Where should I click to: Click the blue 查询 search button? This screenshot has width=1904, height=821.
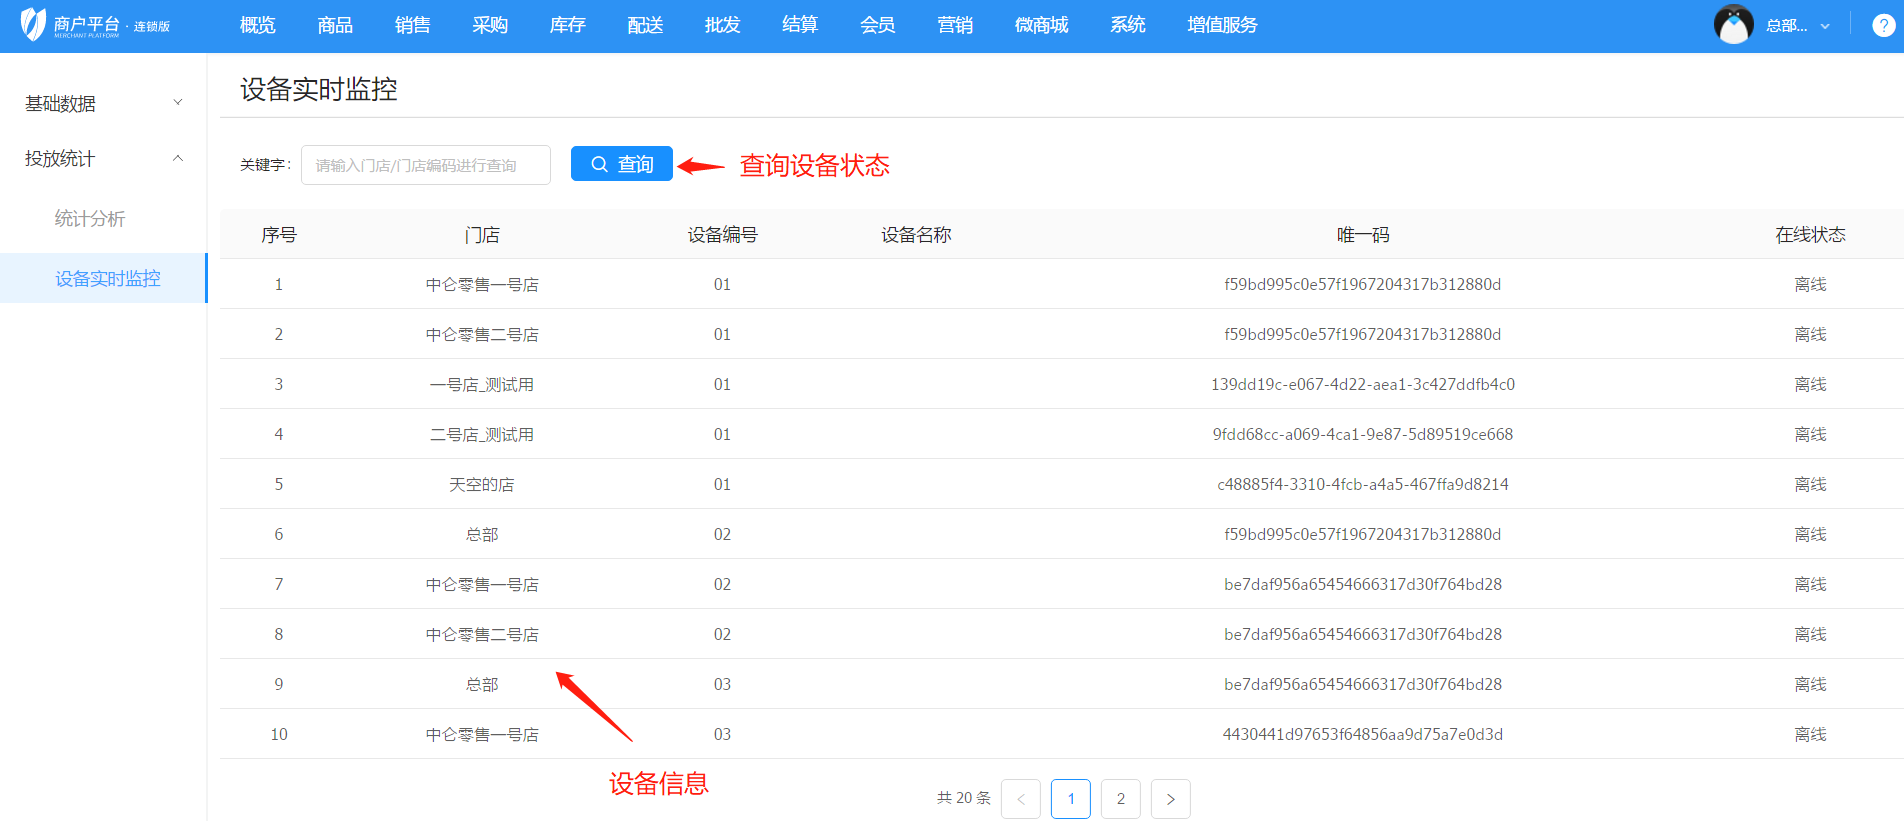click(621, 164)
